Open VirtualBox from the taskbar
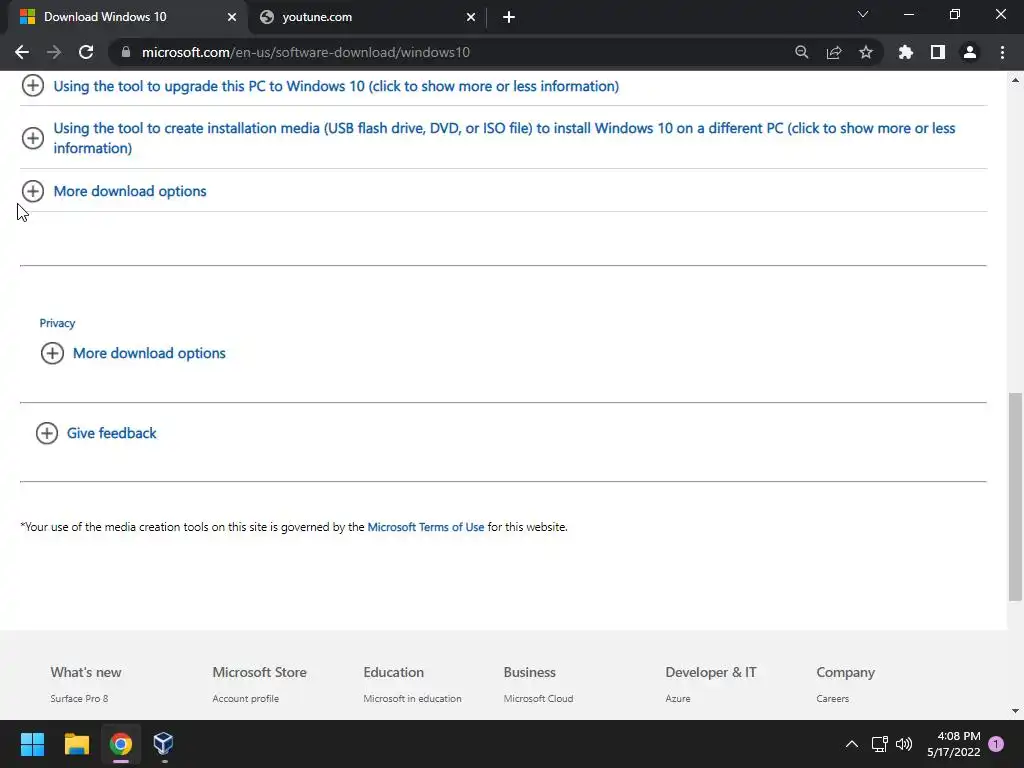Image resolution: width=1024 pixels, height=768 pixels. pyautogui.click(x=163, y=744)
